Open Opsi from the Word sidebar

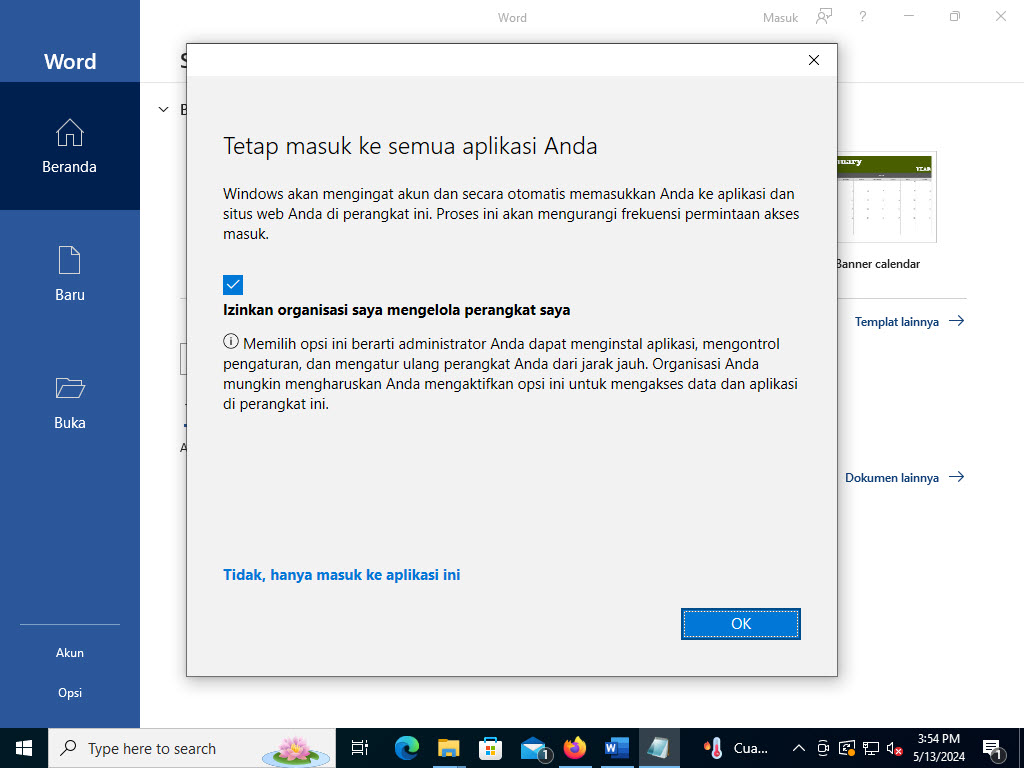point(69,692)
